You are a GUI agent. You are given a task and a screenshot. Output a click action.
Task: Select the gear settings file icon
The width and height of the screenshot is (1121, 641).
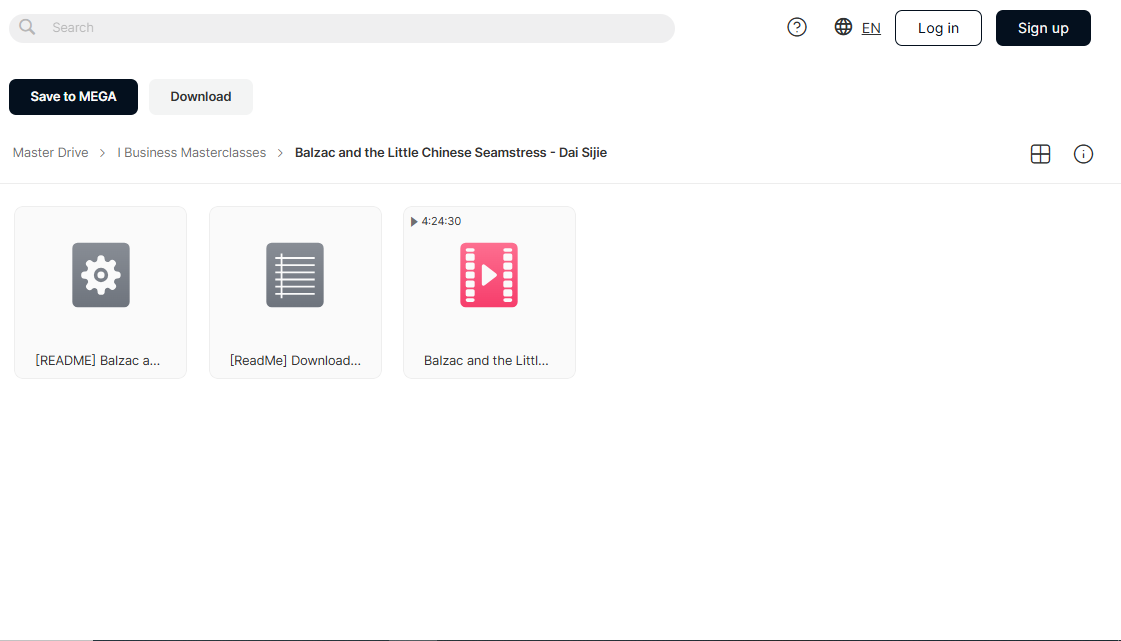(101, 275)
